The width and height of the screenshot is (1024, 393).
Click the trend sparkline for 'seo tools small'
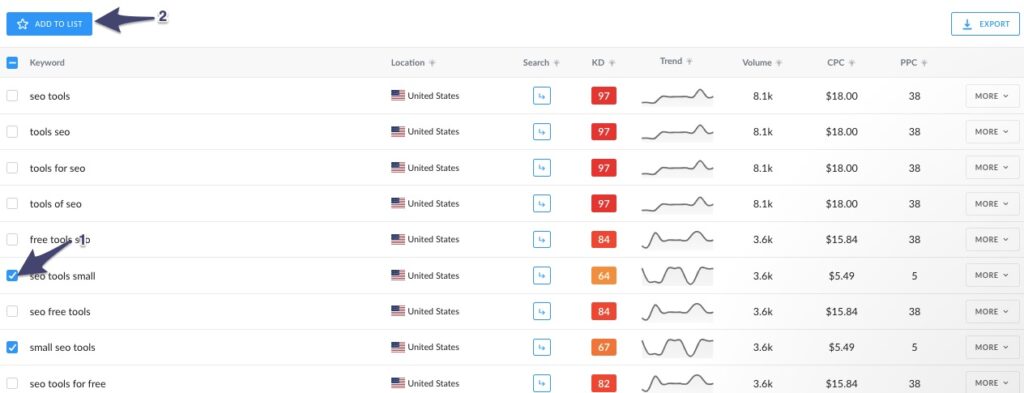pyautogui.click(x=677, y=275)
